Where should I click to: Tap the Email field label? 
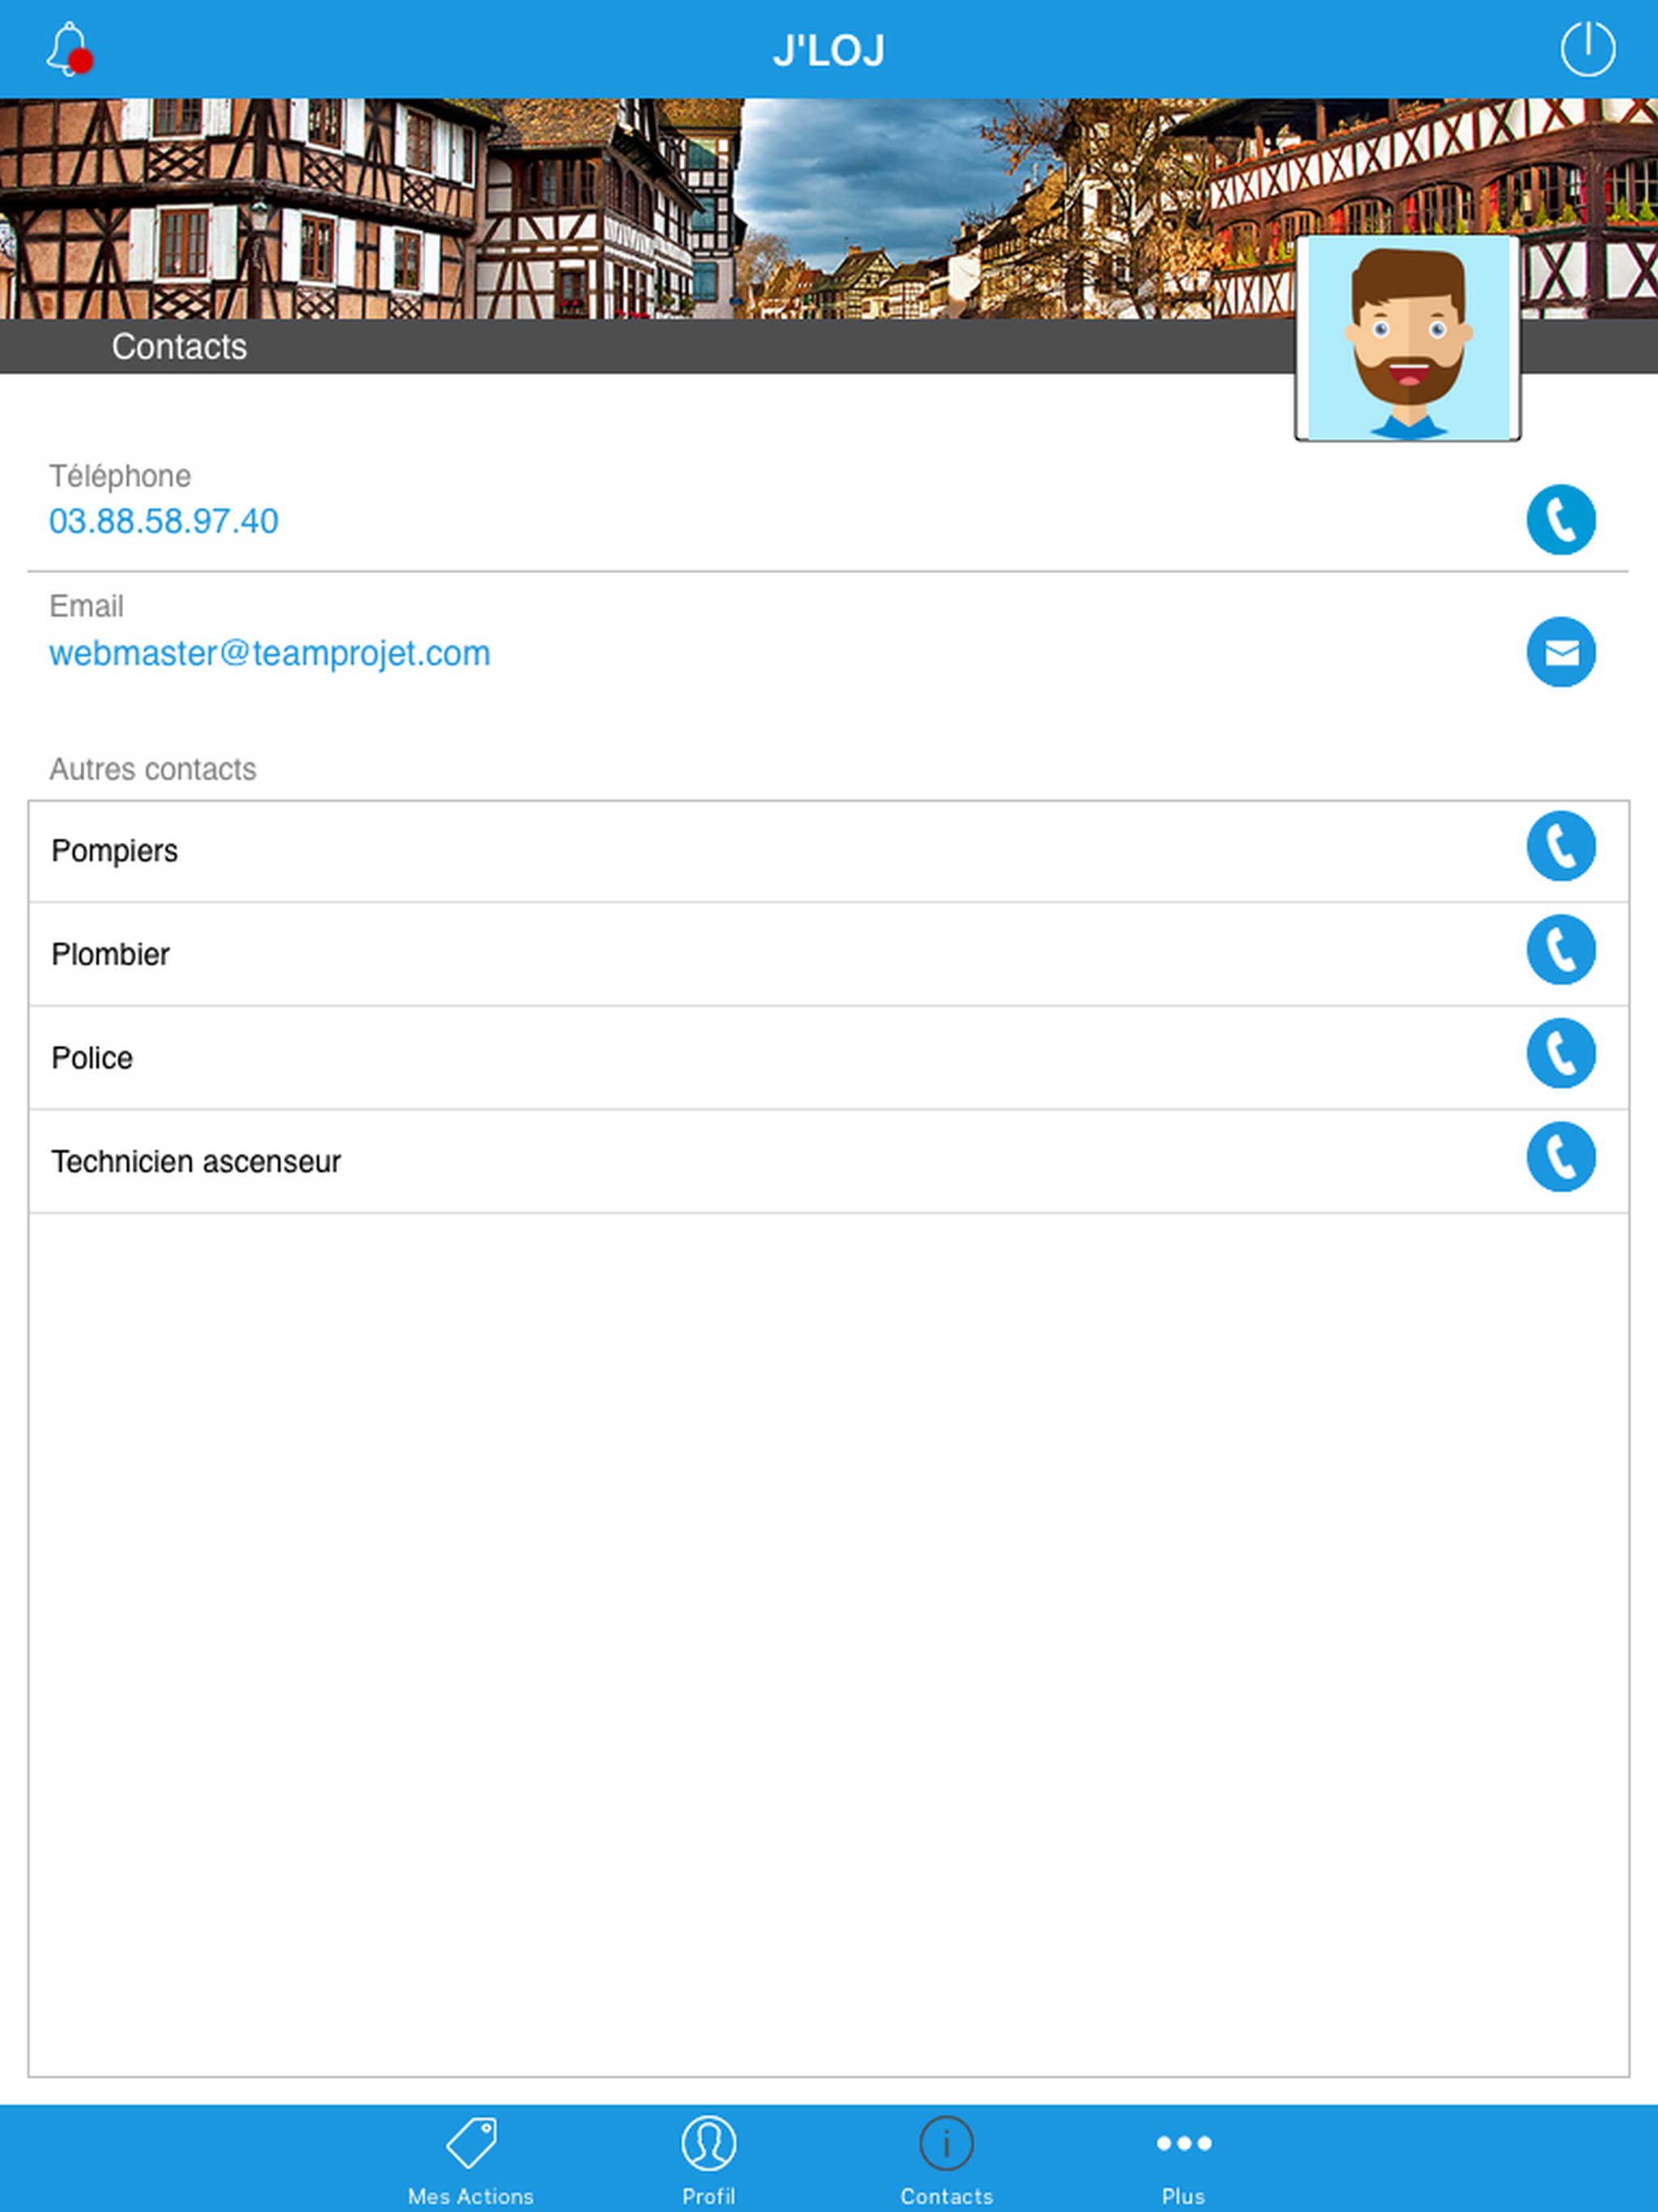[x=87, y=606]
